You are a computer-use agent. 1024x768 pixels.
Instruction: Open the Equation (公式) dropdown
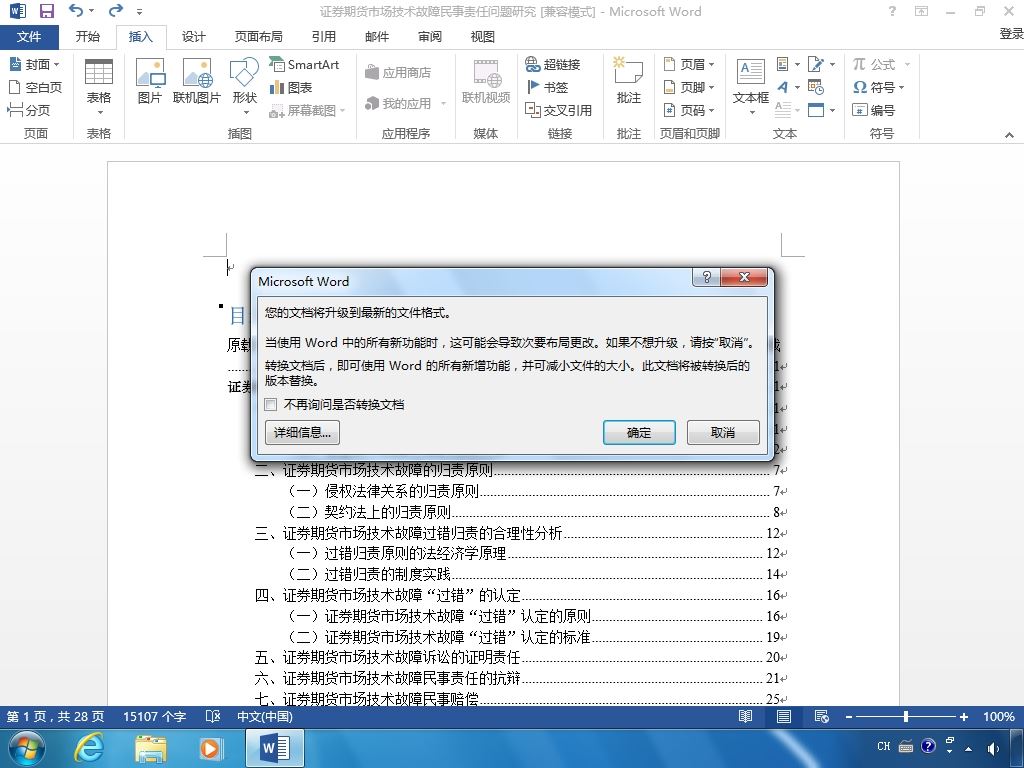[x=881, y=64]
